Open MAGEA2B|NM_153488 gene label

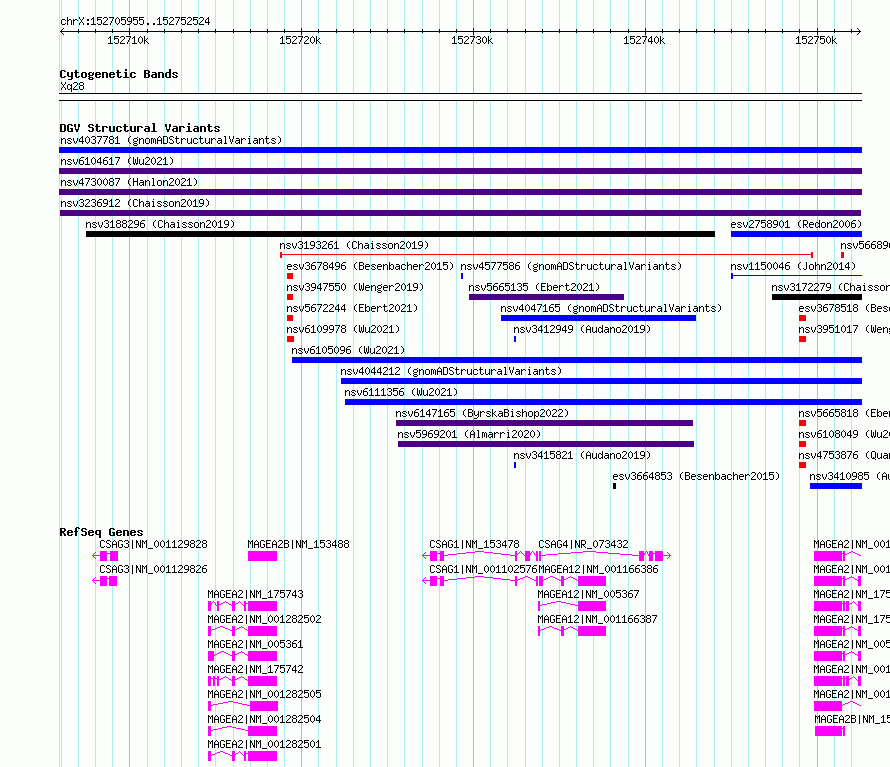click(298, 544)
